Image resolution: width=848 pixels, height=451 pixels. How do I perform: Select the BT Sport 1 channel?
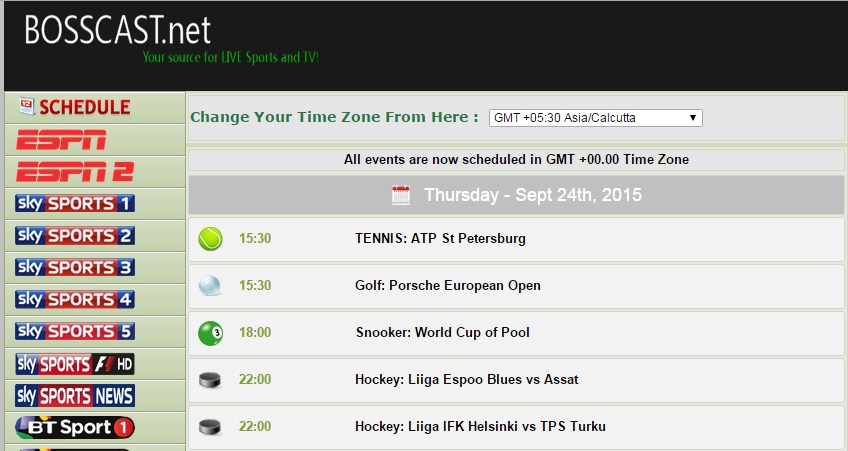(75, 428)
